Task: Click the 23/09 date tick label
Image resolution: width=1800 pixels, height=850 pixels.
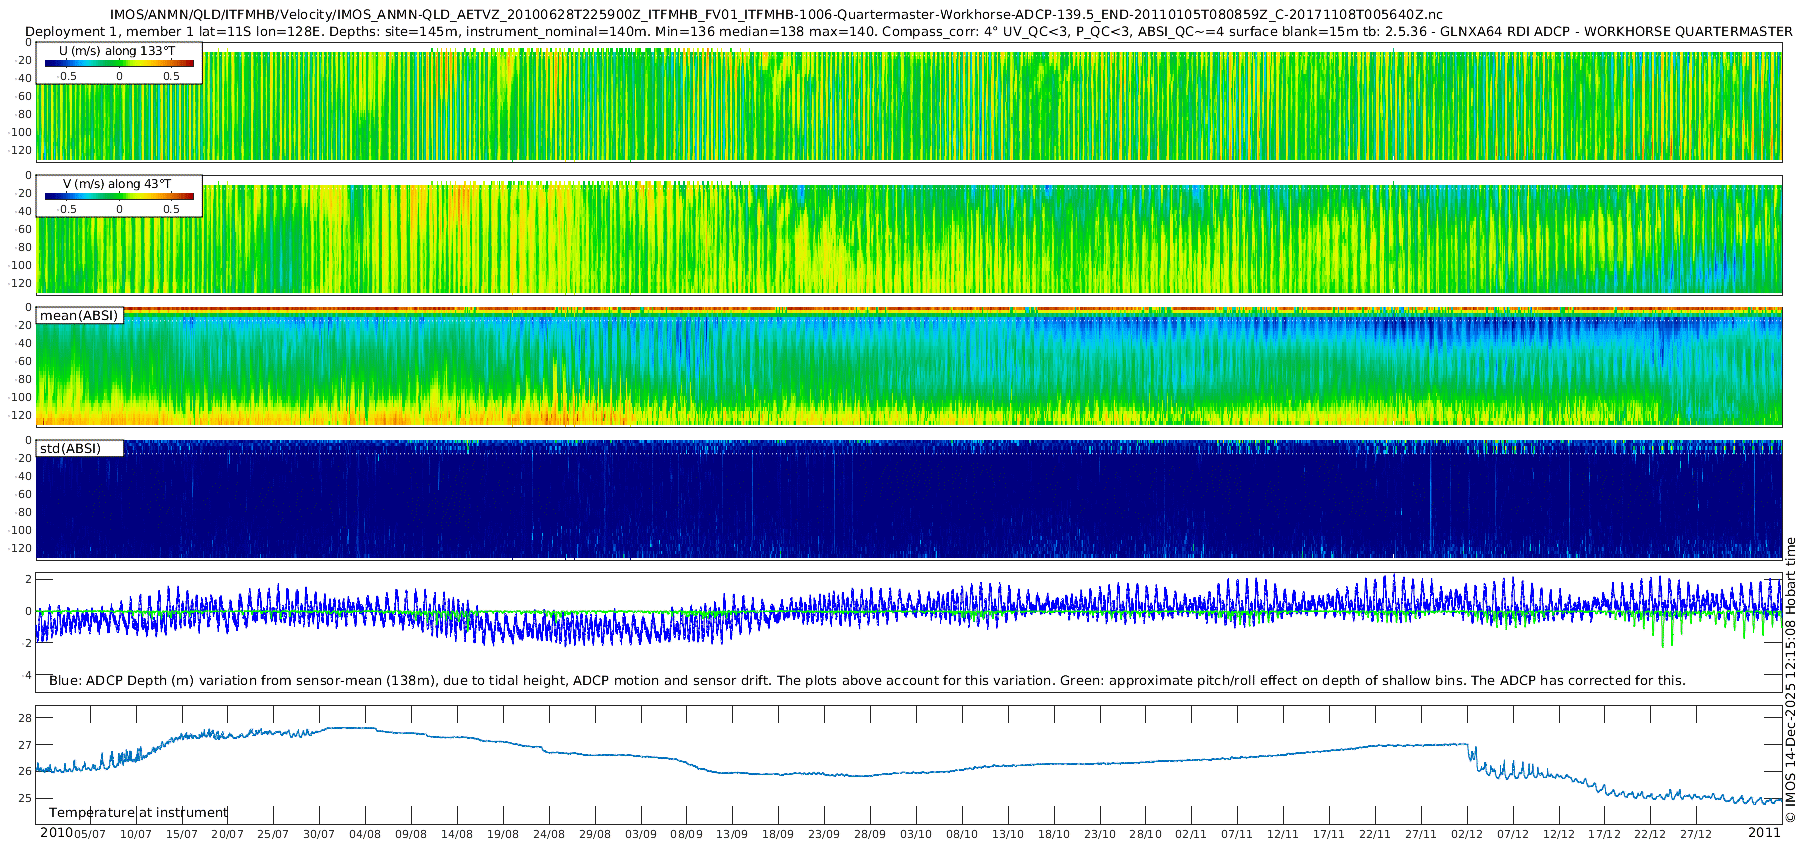Action: coord(824,834)
